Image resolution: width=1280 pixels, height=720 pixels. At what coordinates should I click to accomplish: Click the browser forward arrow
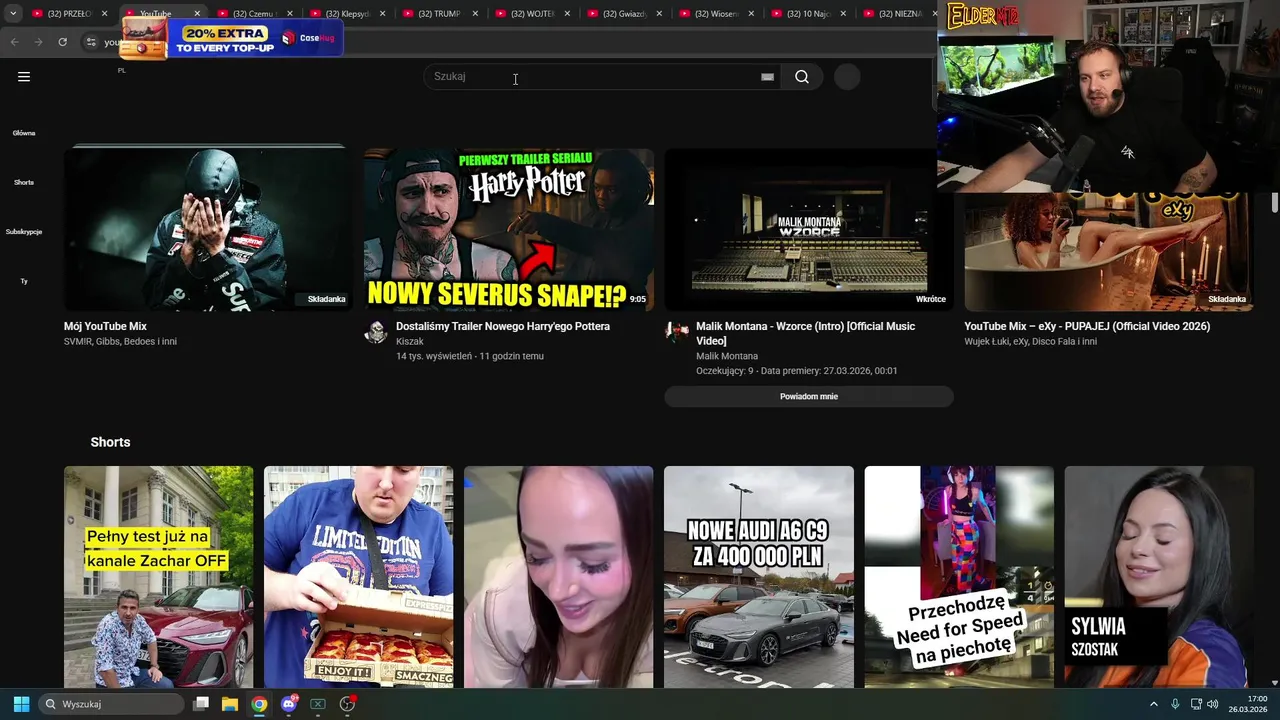(38, 42)
